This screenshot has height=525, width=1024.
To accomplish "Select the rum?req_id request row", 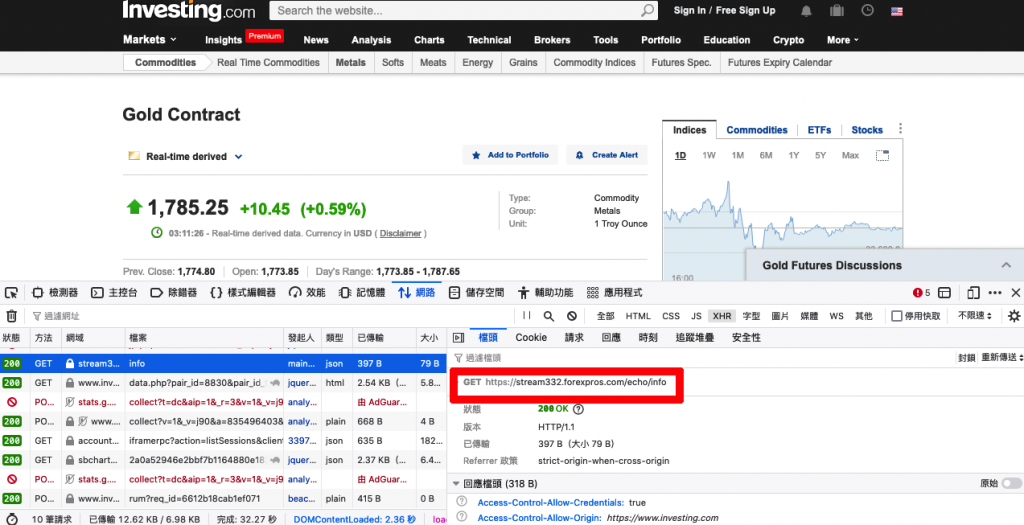I will click(x=224, y=498).
